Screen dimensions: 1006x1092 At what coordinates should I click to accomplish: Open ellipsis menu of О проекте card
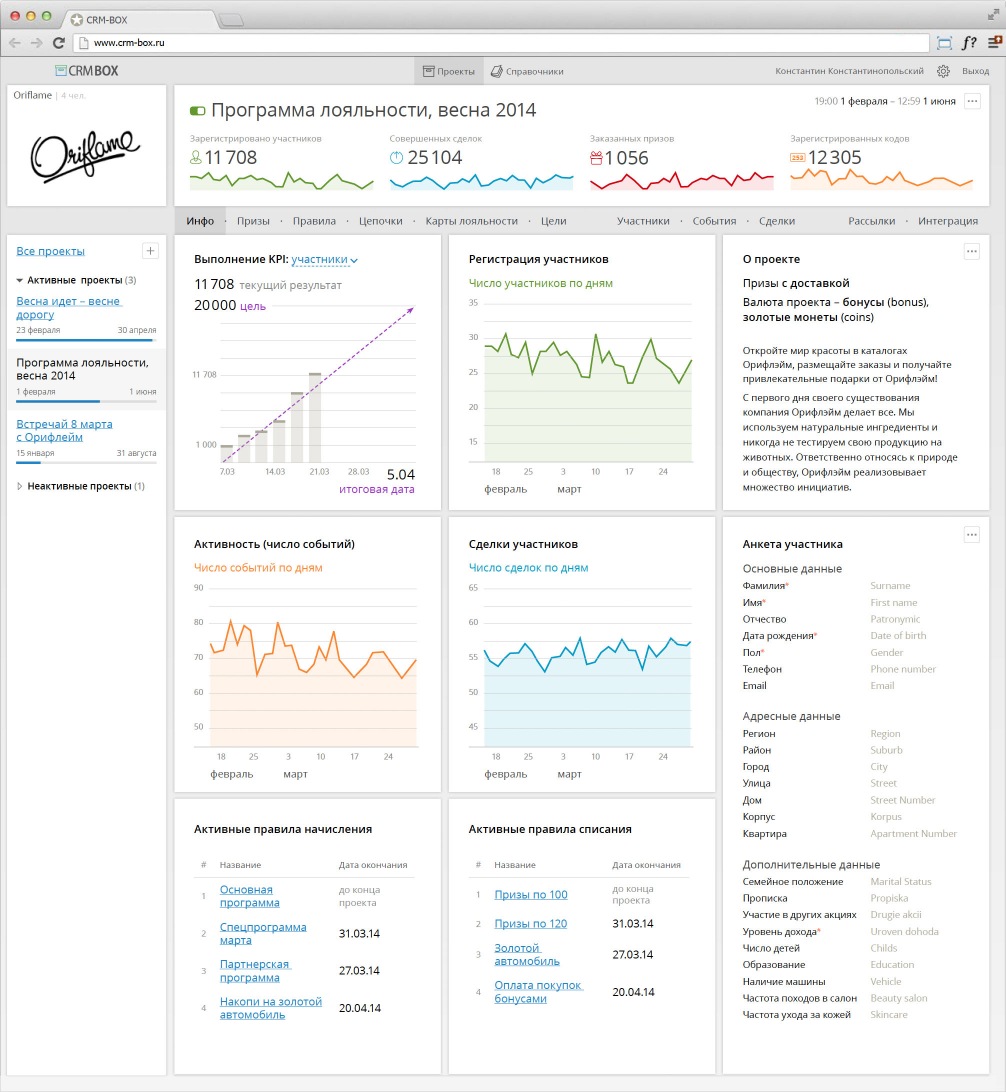972,251
